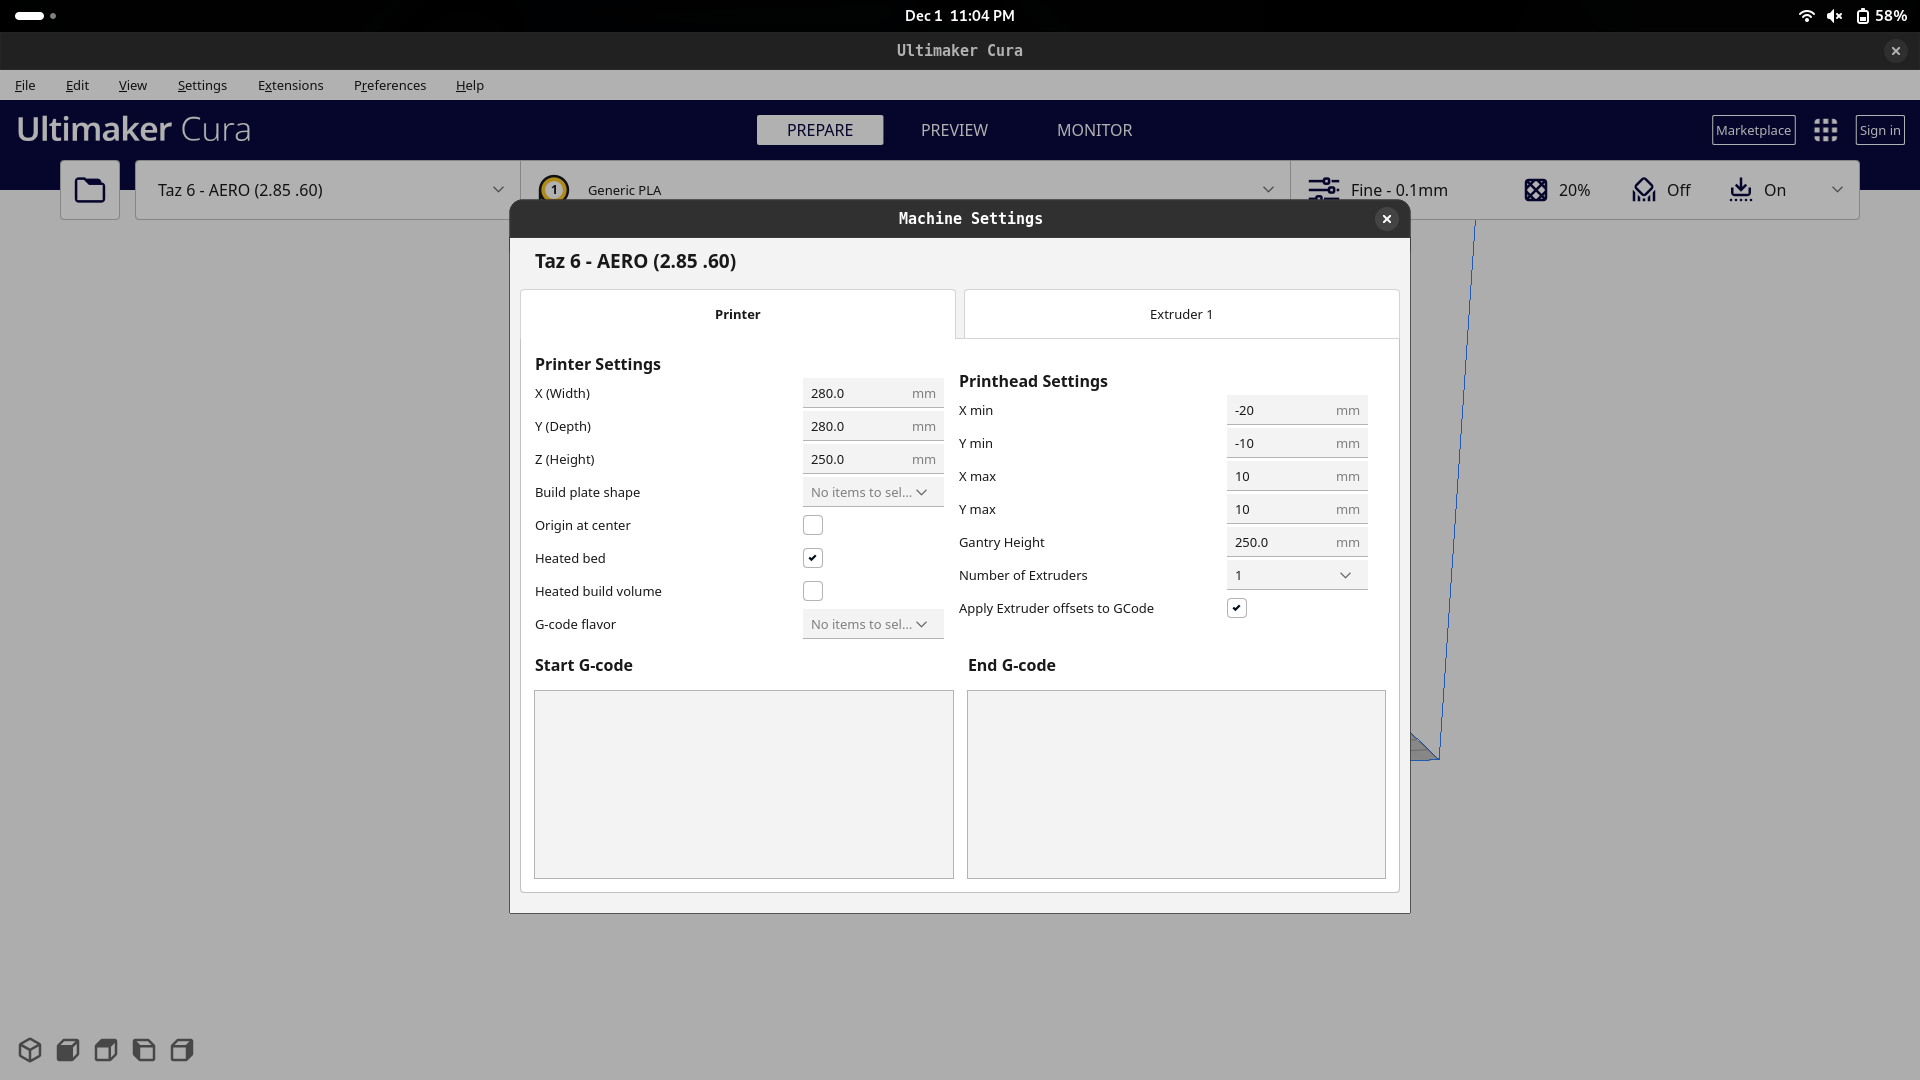Toggle Apply Extruder offsets to GCode
Image resolution: width=1920 pixels, height=1080 pixels.
(1237, 608)
